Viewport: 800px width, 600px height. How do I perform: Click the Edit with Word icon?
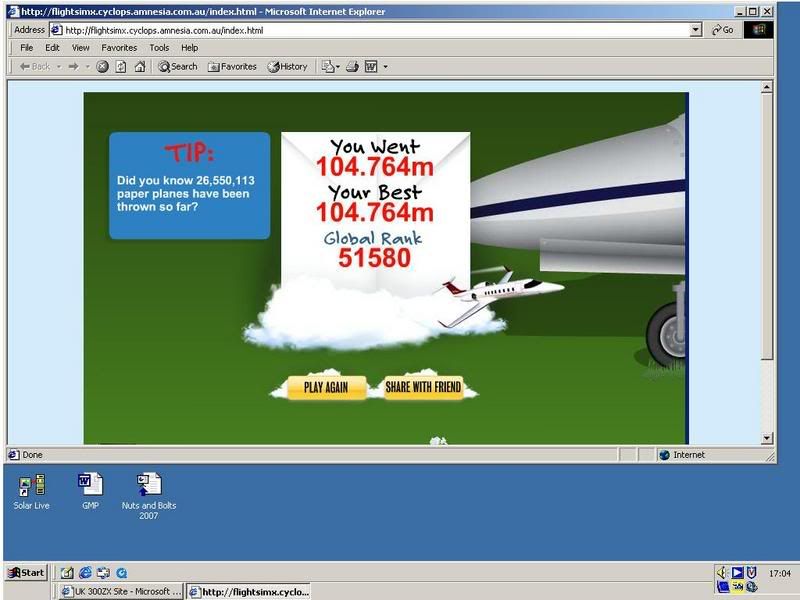(x=370, y=67)
